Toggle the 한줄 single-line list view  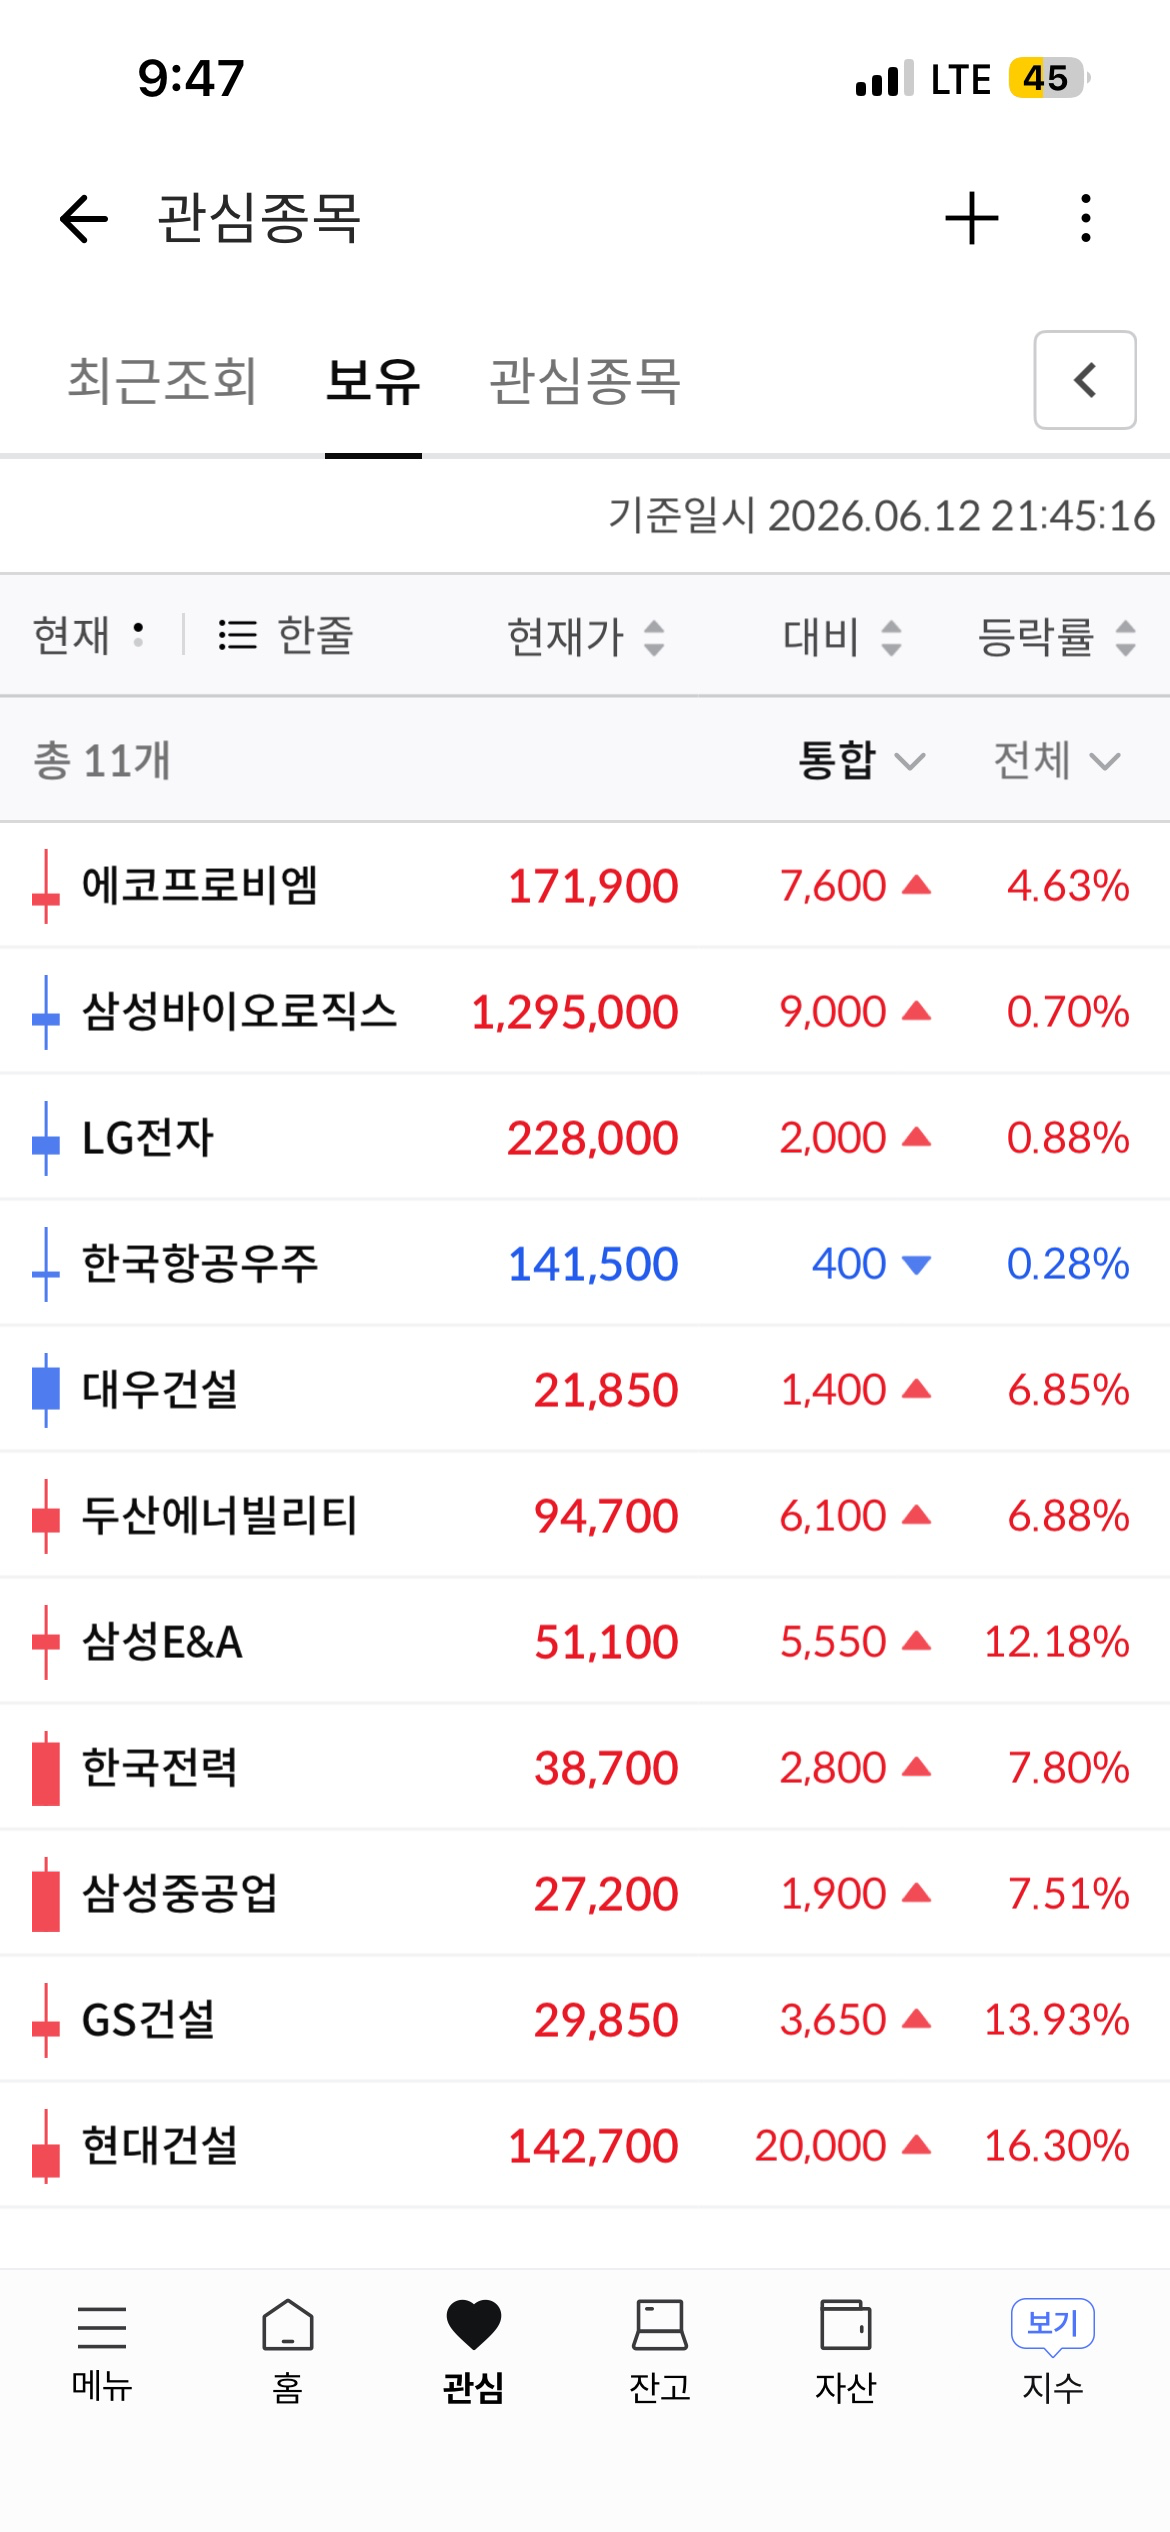(286, 635)
